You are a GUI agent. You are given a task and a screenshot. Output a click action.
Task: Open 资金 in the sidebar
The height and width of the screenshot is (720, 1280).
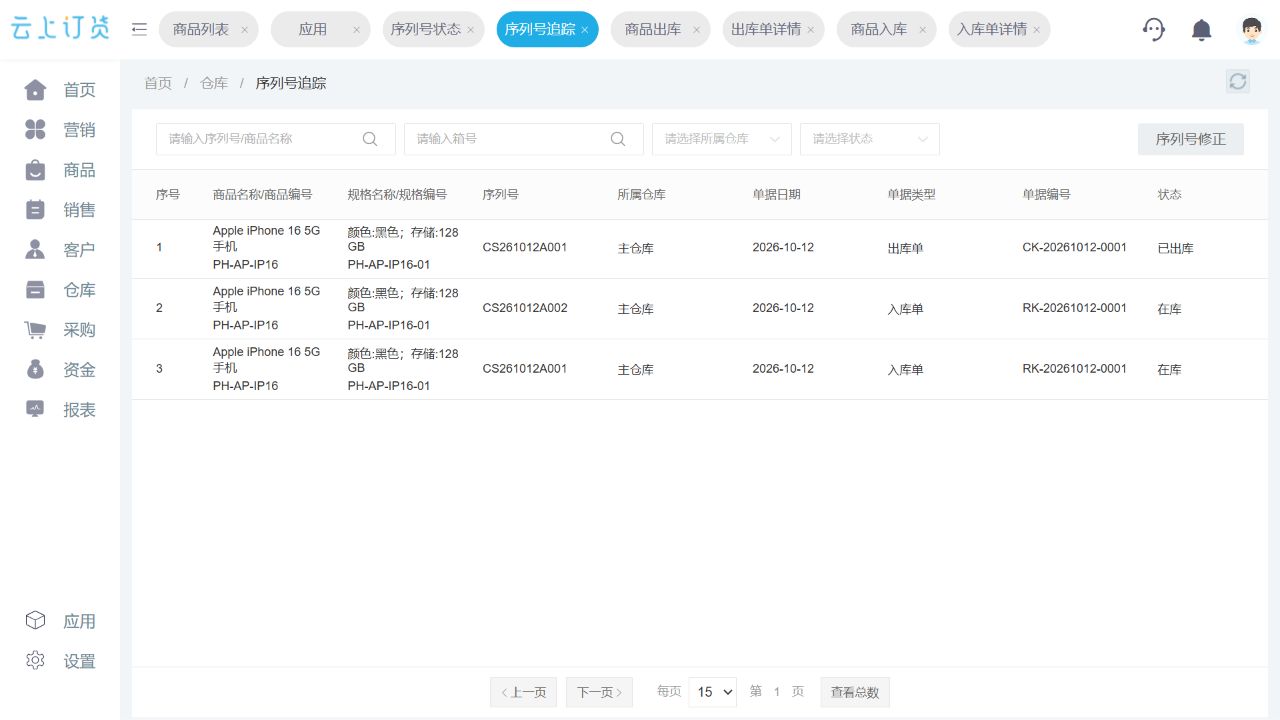[60, 370]
